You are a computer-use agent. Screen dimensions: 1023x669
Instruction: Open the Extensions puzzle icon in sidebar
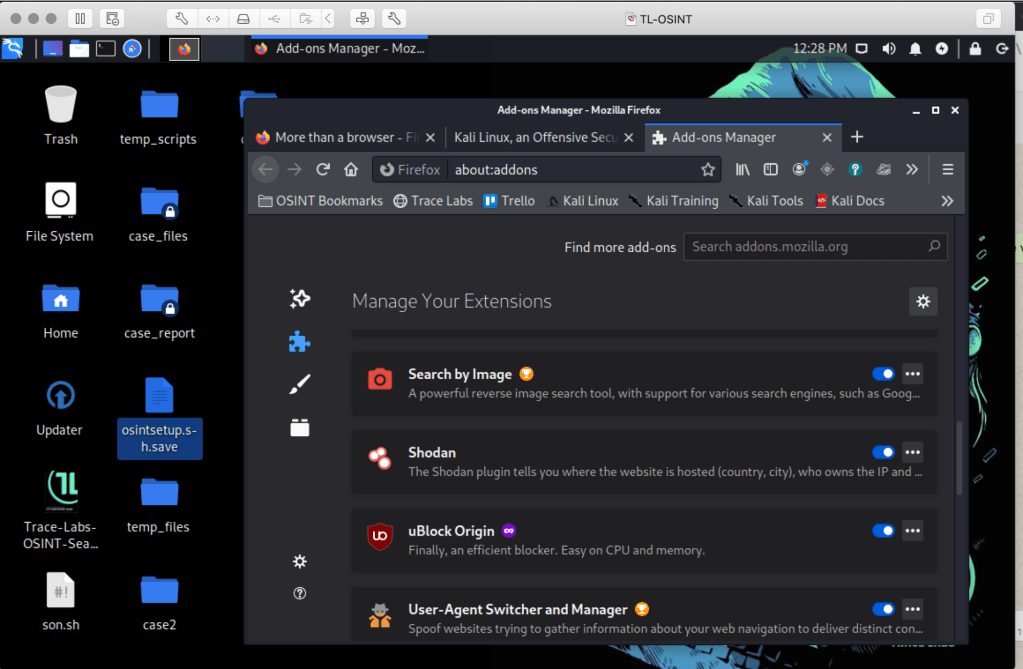[x=299, y=342]
